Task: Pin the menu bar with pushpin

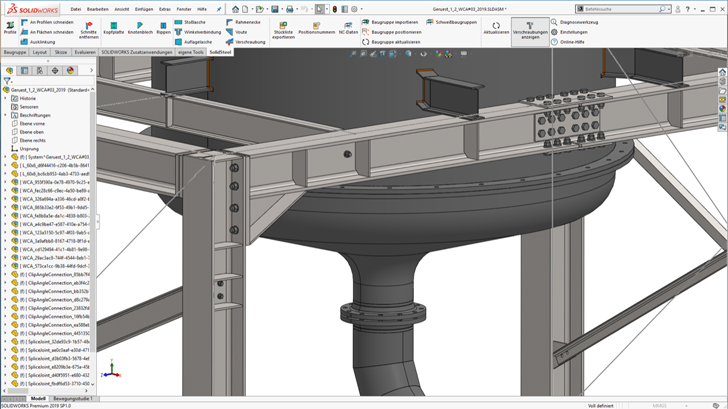Action: point(219,9)
